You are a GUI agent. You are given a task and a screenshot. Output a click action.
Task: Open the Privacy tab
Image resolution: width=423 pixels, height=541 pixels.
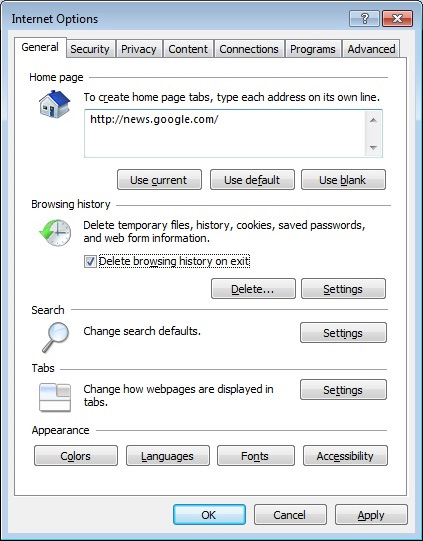click(x=139, y=49)
